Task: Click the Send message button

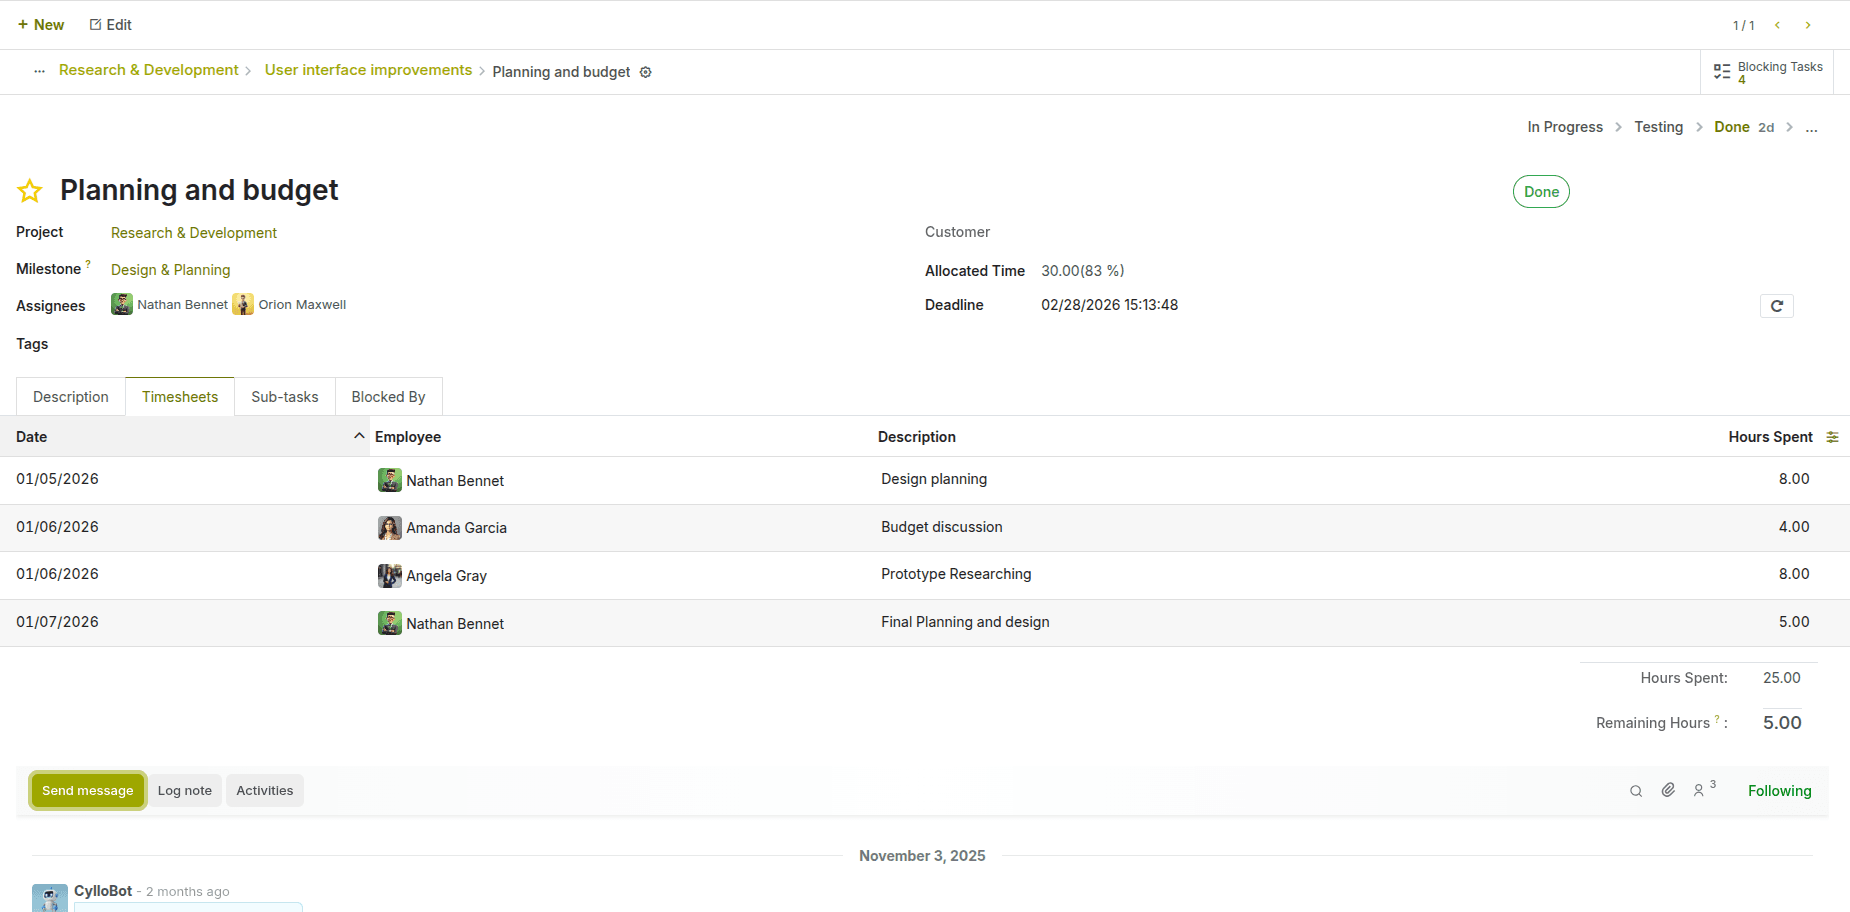Action: pos(88,791)
